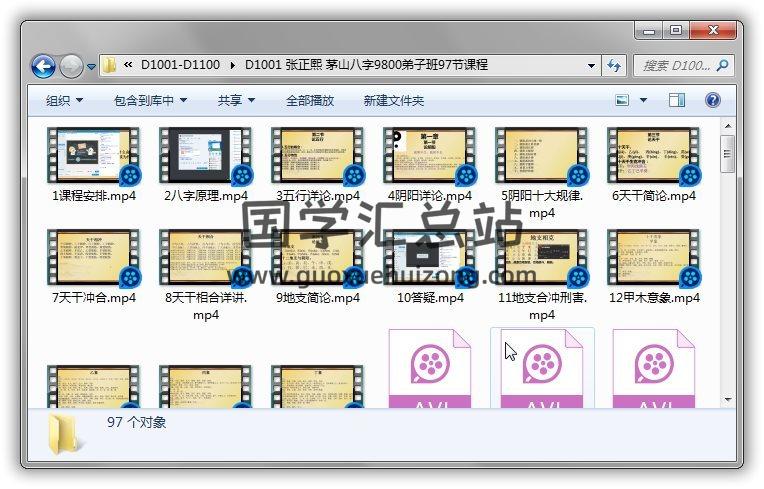The height and width of the screenshot is (489, 764).
Task: Open Help with the question mark icon
Action: (x=712, y=100)
